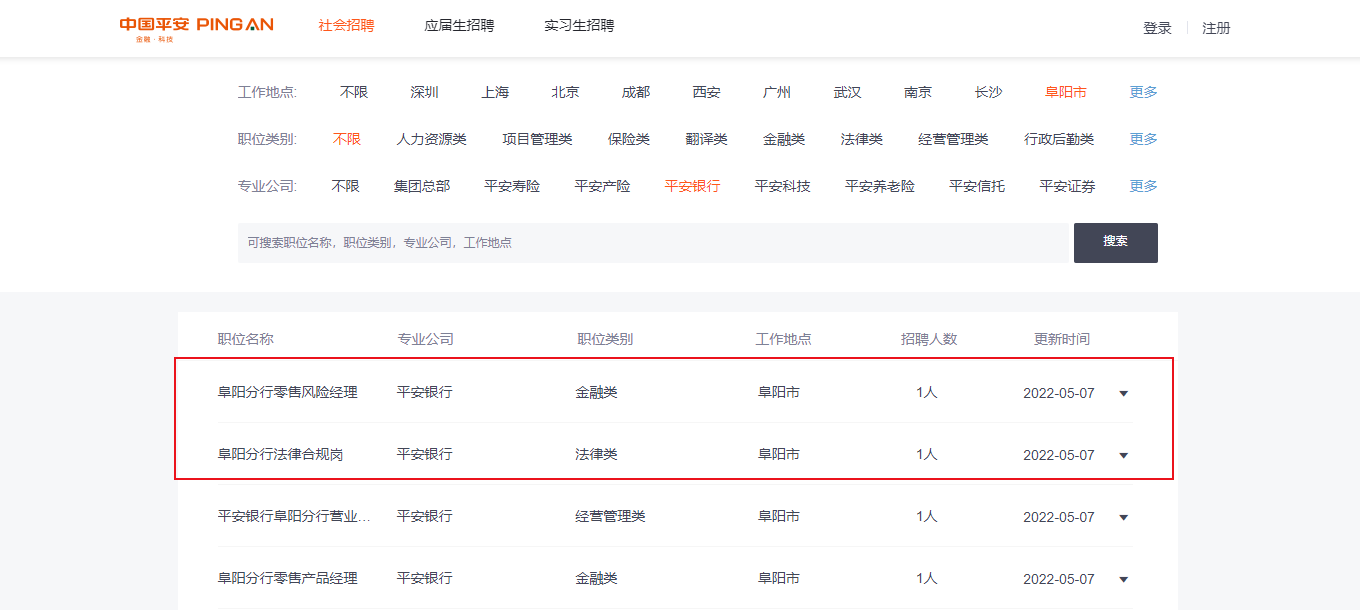Pick 金融类 in the category filter row

tap(784, 139)
